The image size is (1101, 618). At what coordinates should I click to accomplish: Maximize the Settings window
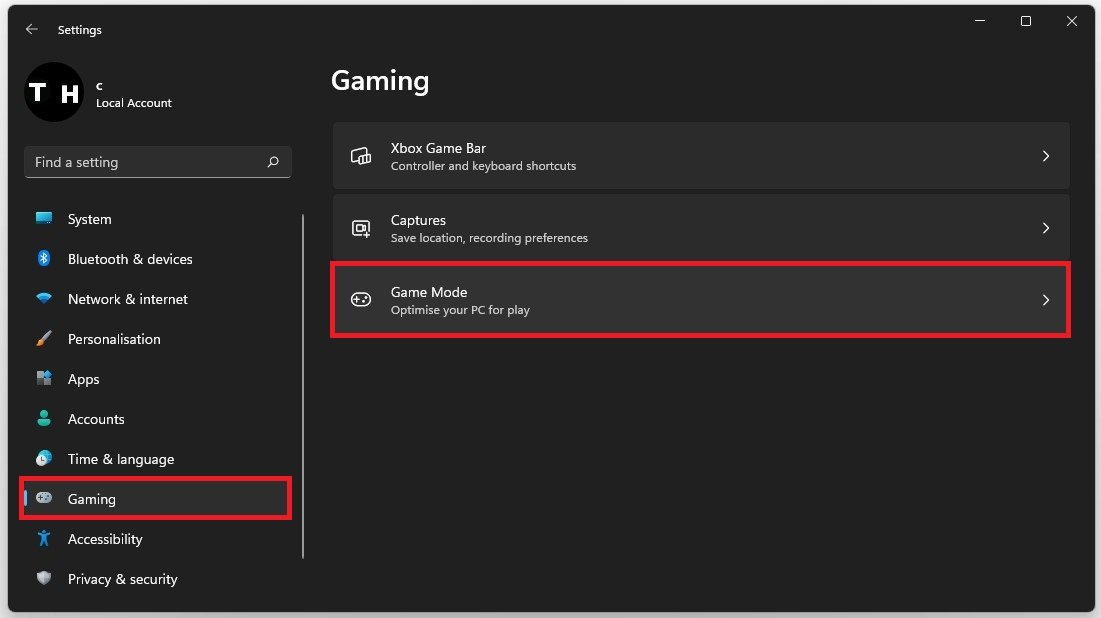coord(1026,21)
